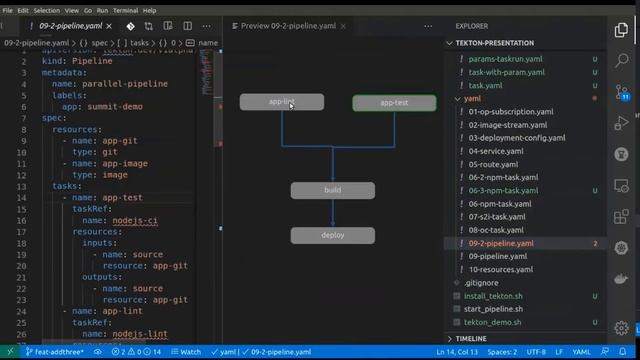Open the editor more actions ellipsis
Screen dimensions: 640x360
point(207,26)
